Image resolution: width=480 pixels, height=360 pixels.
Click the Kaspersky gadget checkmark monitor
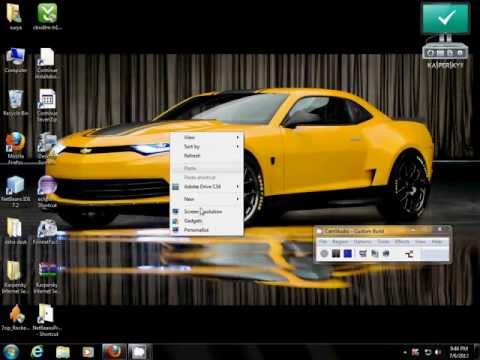coord(445,18)
